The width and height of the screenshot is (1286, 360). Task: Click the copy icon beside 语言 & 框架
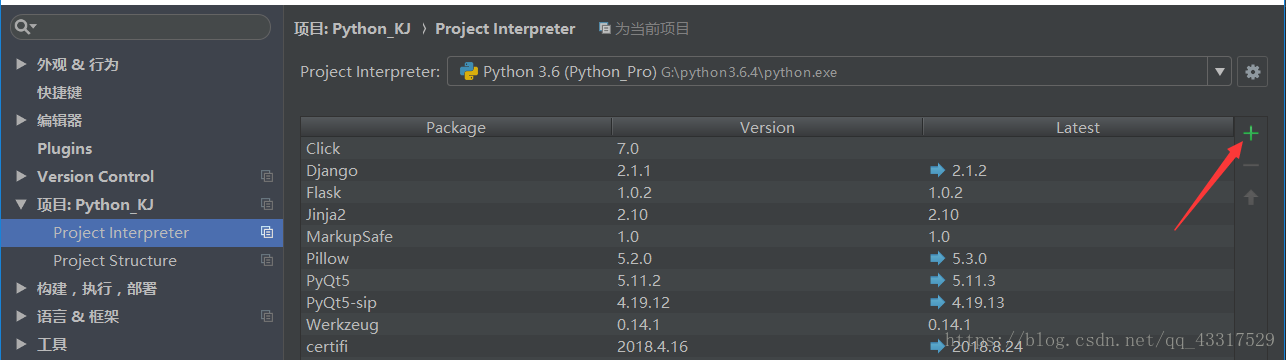pos(267,316)
